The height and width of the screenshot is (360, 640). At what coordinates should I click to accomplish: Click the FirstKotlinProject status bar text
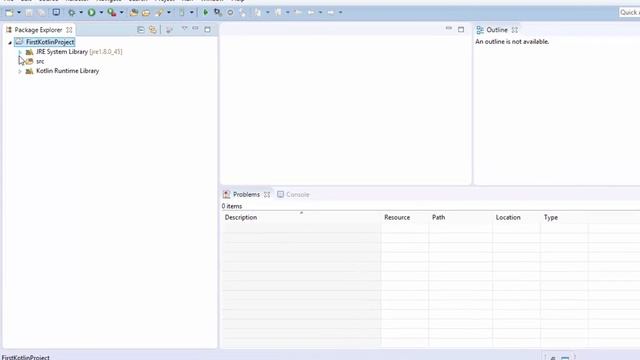tap(25, 357)
